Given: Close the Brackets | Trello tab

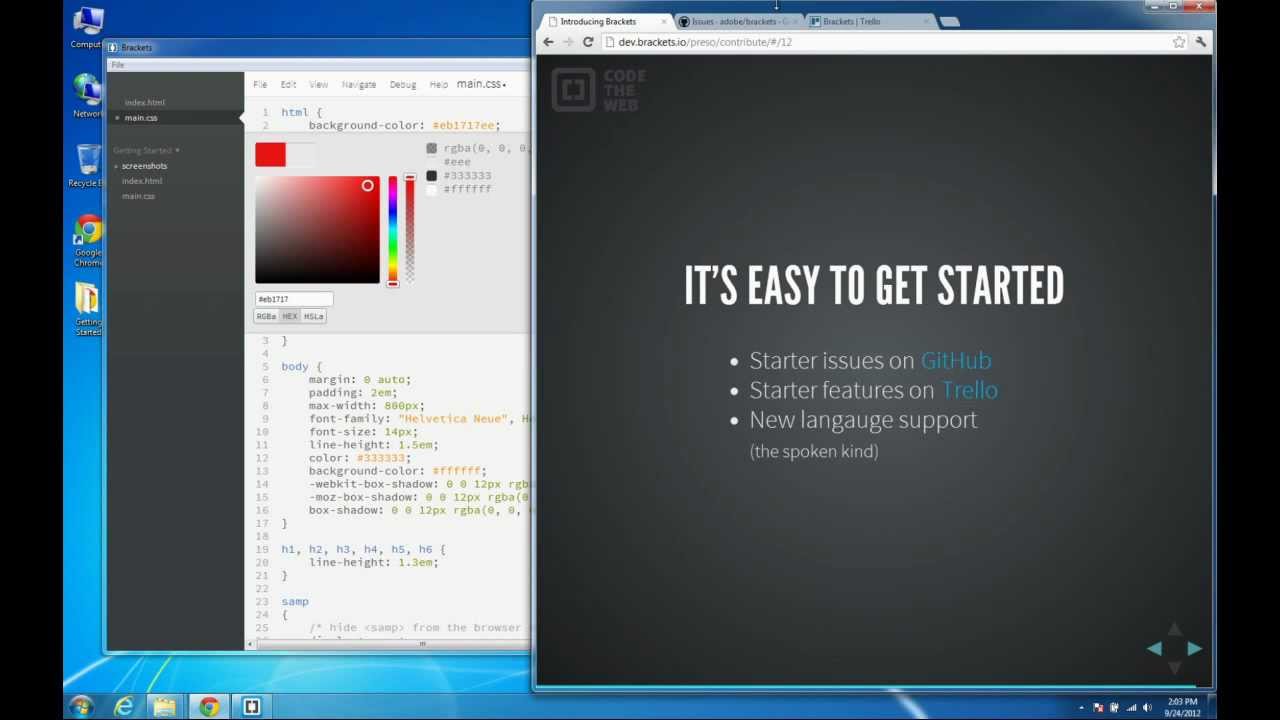Looking at the screenshot, I should [x=926, y=21].
